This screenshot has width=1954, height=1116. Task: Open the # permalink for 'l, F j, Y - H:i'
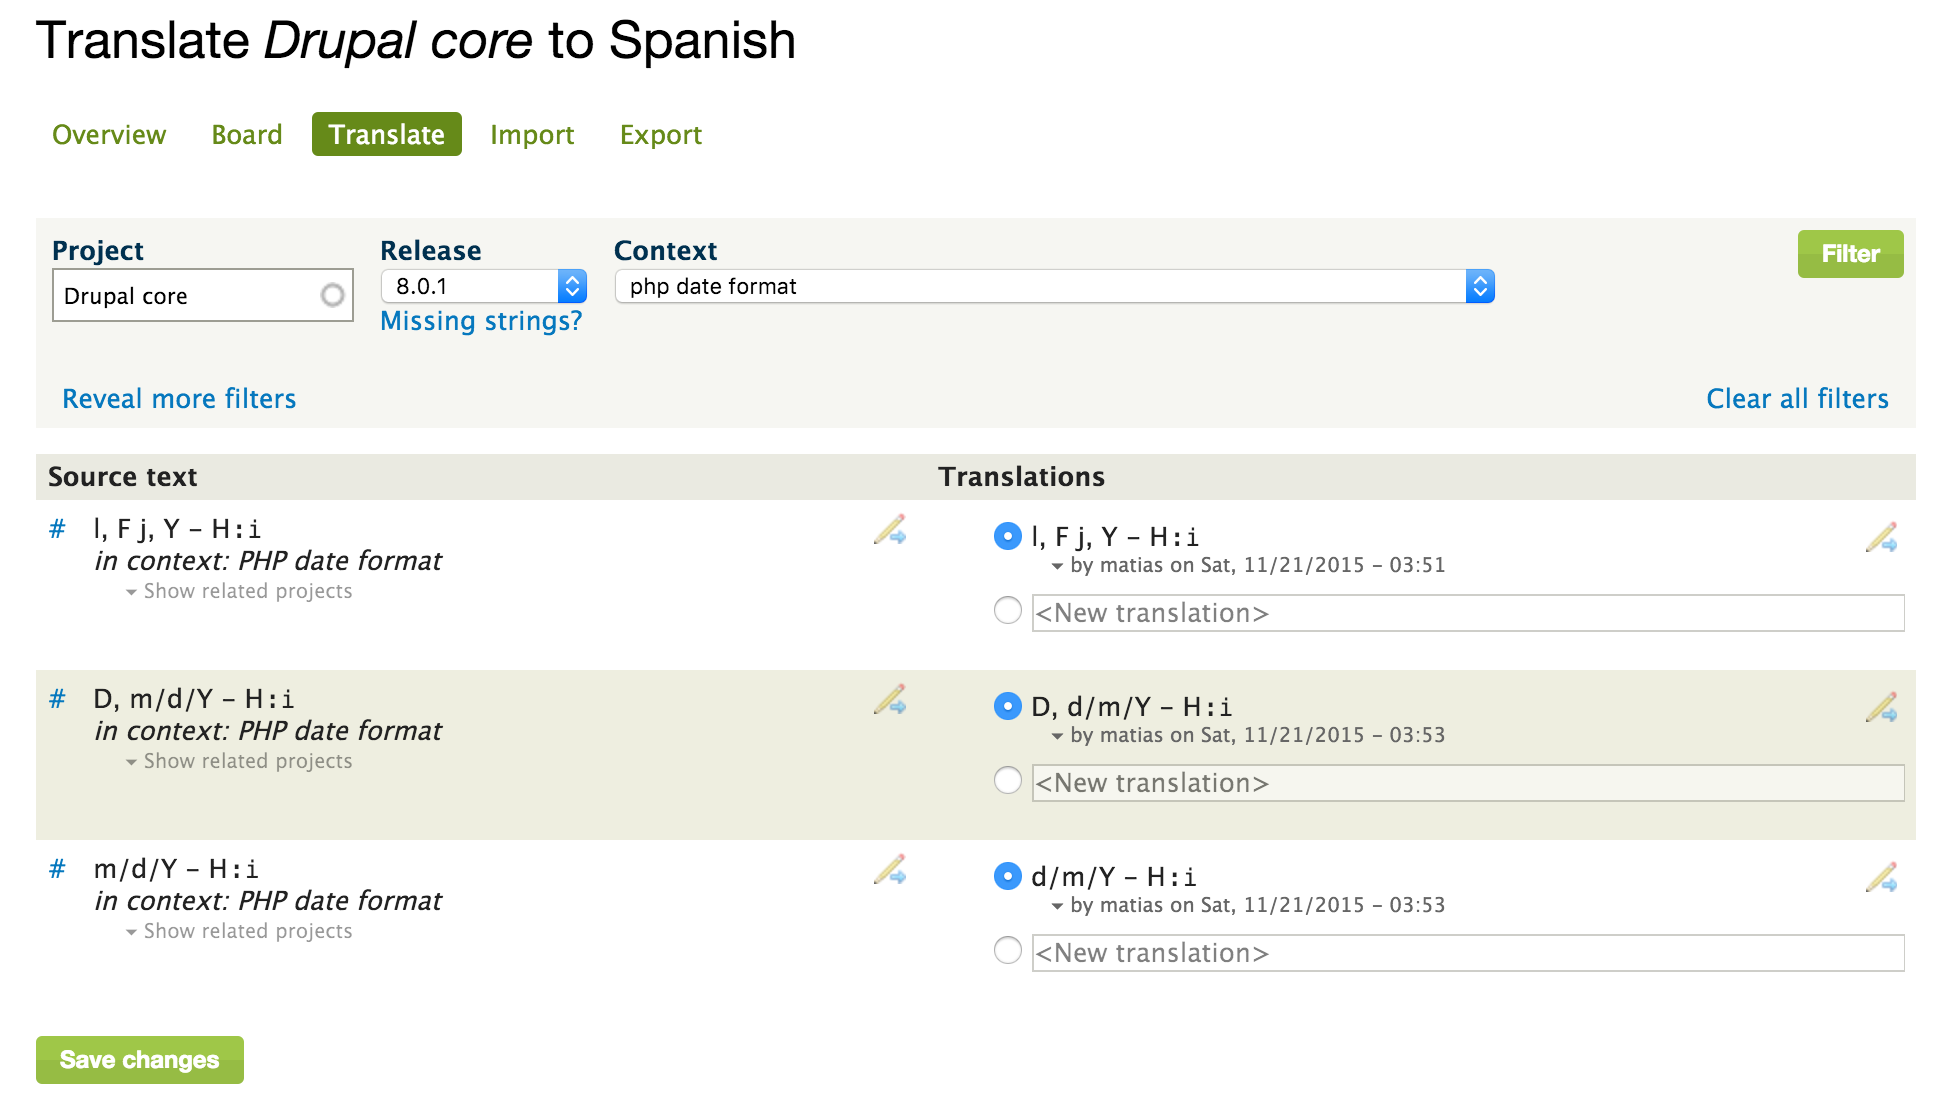tap(57, 529)
